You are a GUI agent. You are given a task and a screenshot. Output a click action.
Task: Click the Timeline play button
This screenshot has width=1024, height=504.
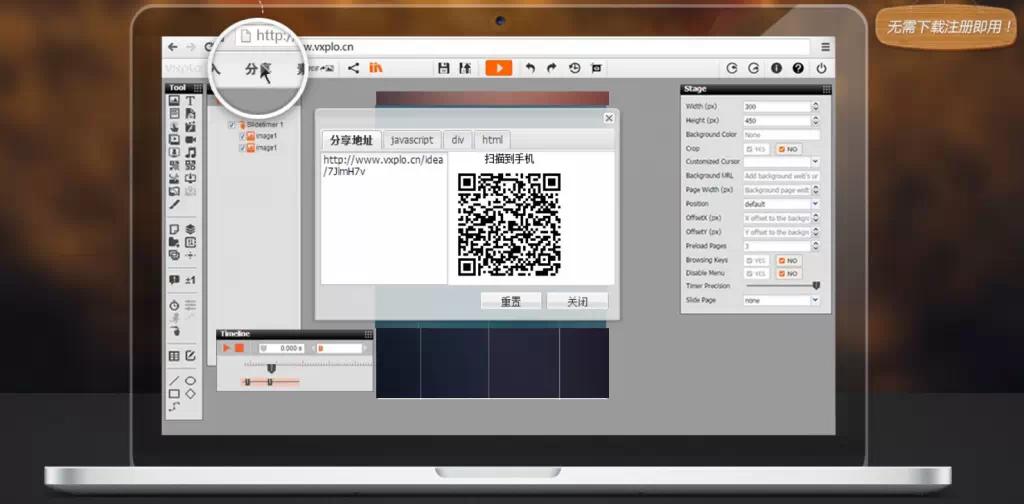click(x=227, y=349)
